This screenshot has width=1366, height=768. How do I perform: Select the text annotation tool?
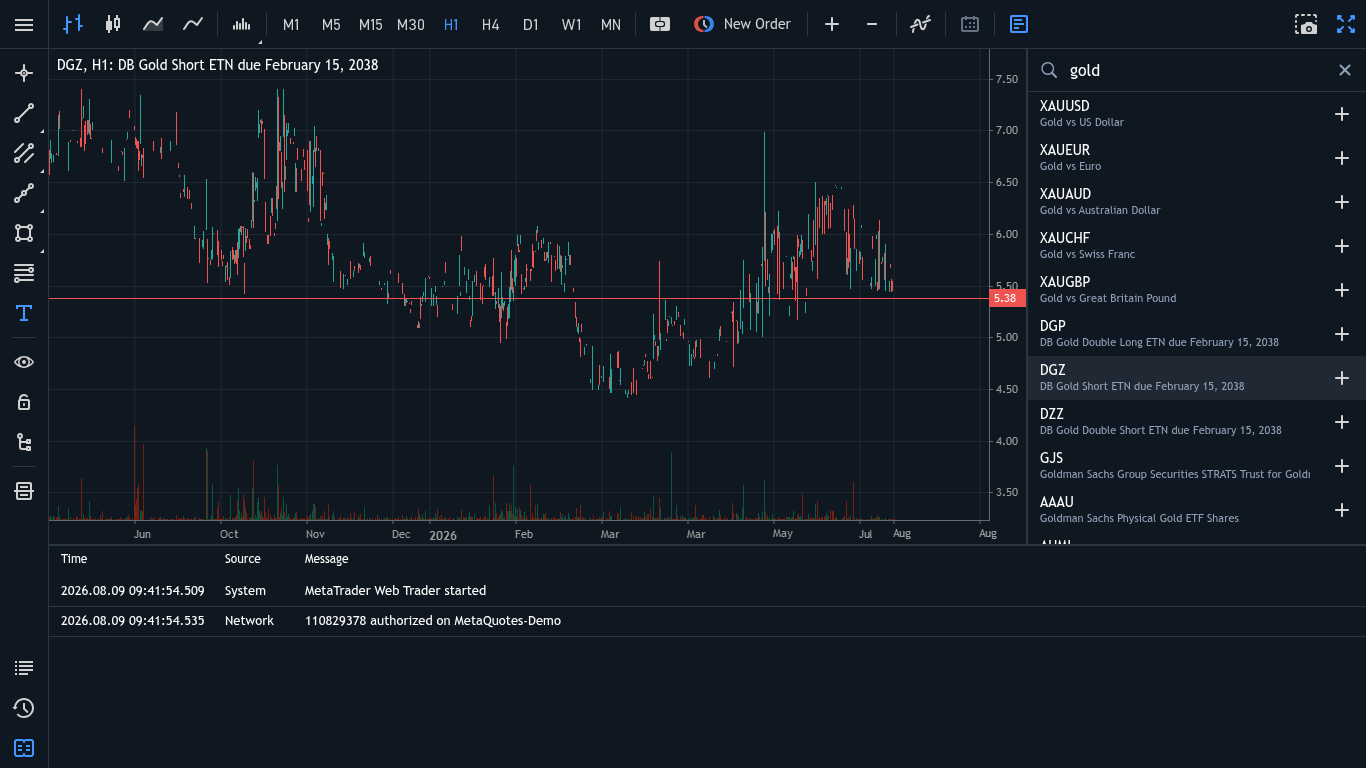pos(24,313)
